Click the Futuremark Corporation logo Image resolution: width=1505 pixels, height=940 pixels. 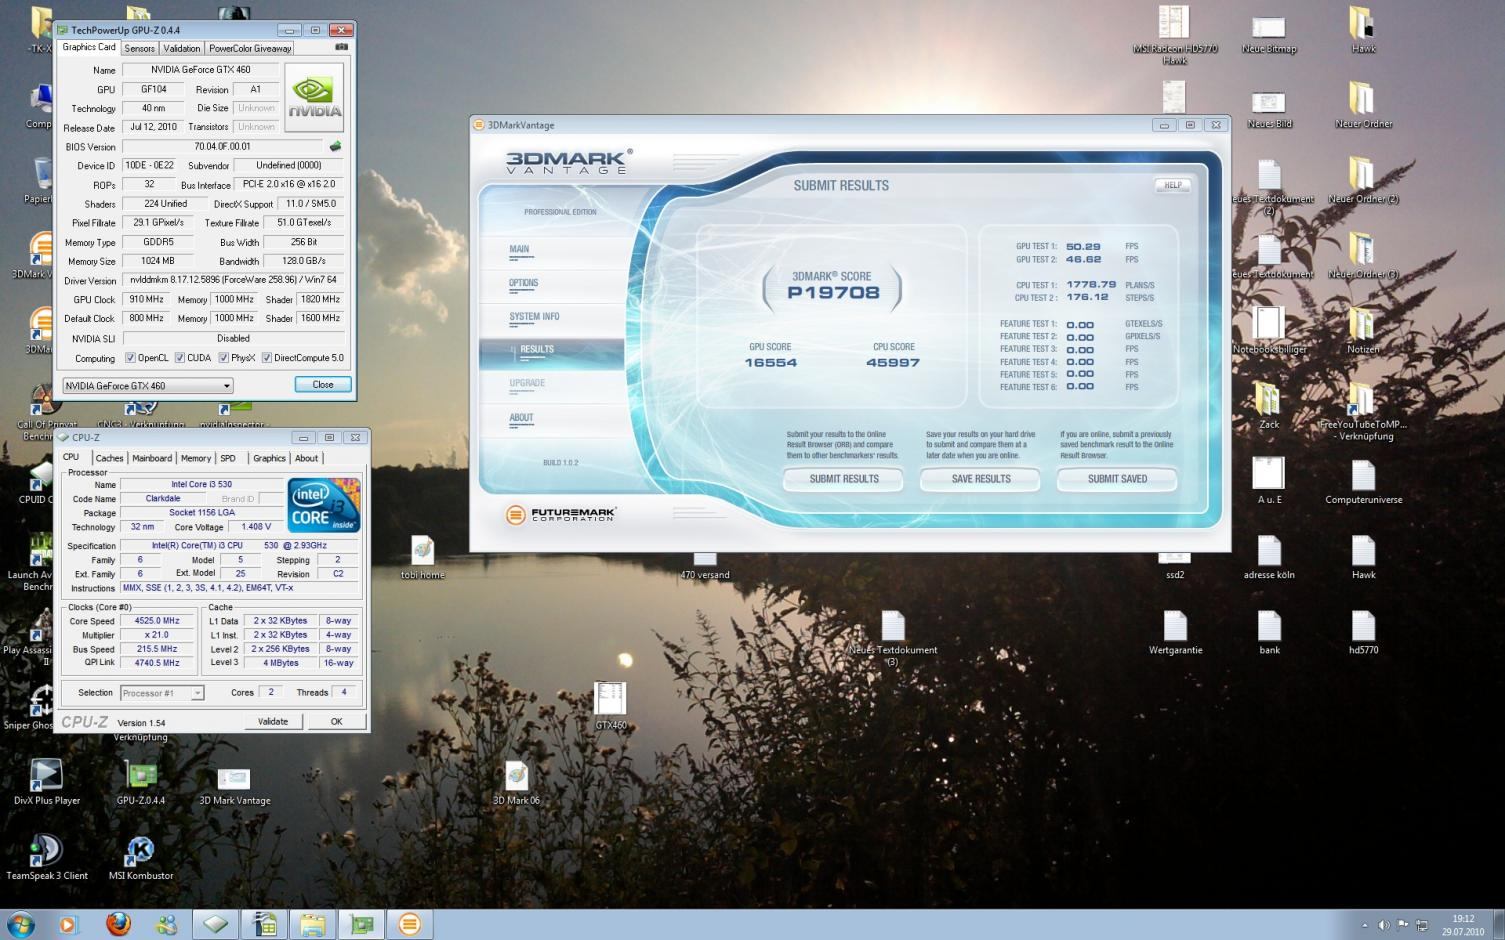pos(561,515)
